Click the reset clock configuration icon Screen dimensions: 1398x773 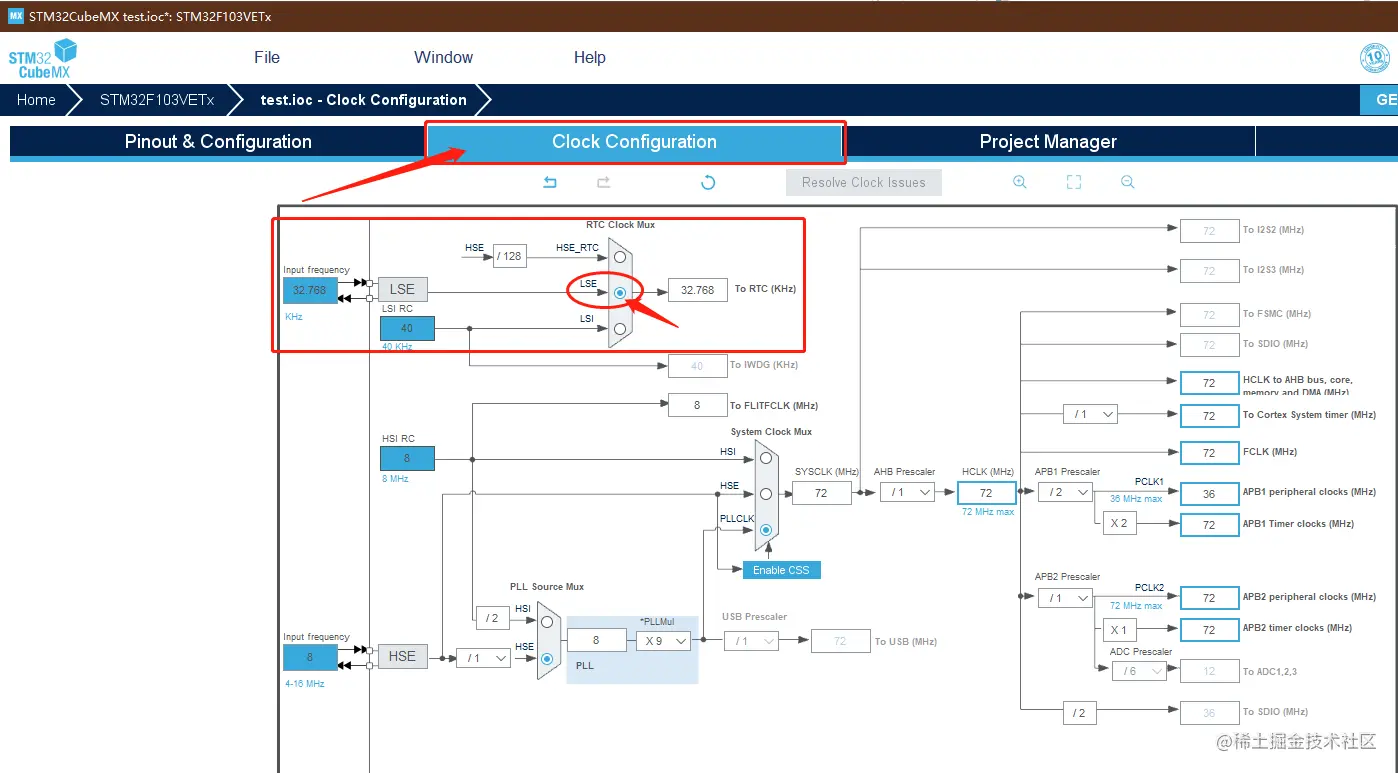click(708, 182)
